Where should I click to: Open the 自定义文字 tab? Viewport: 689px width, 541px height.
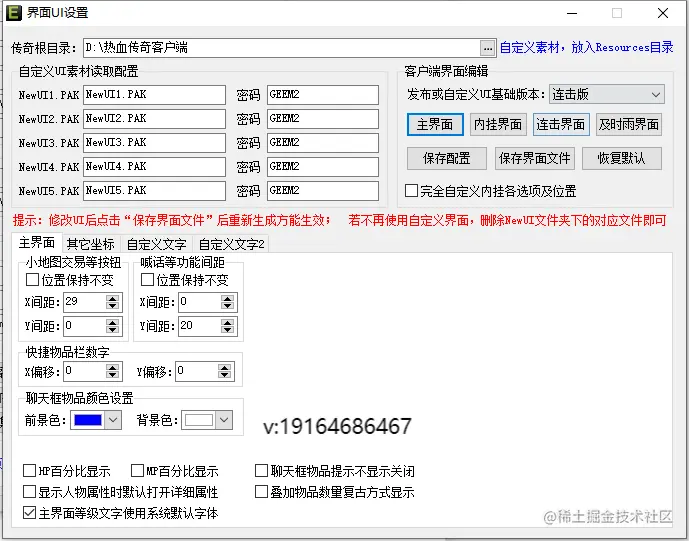point(156,244)
